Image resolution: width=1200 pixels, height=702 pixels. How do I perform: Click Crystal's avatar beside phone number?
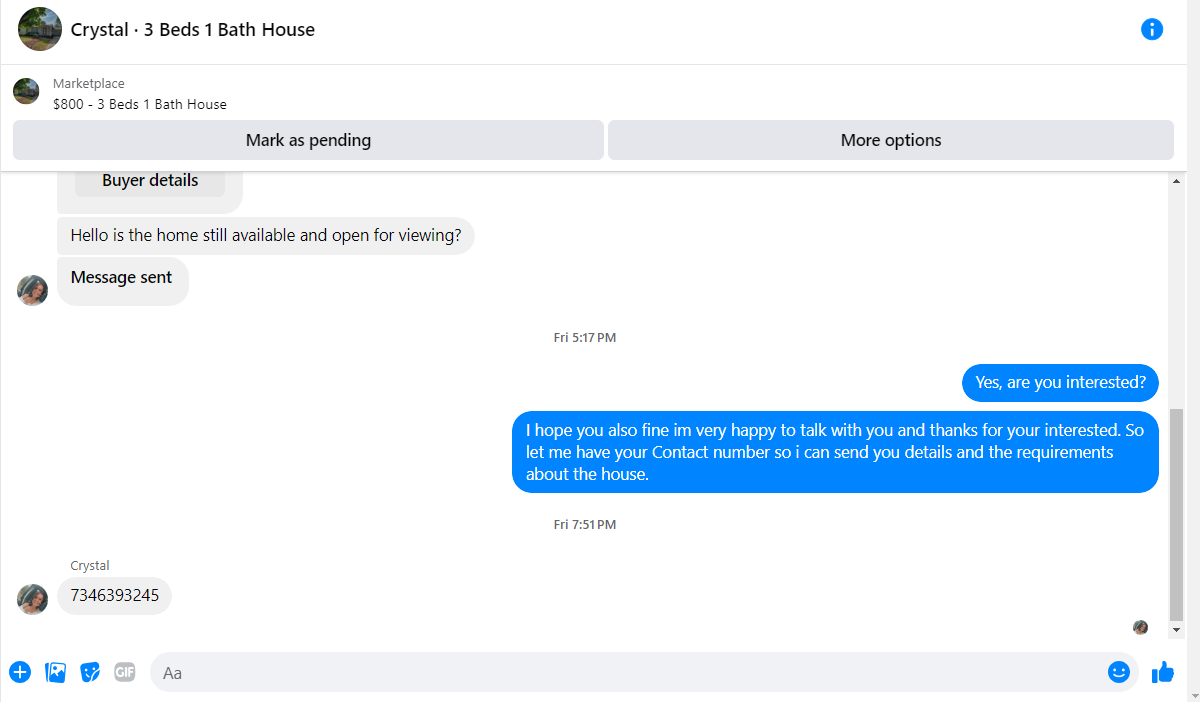tap(33, 599)
